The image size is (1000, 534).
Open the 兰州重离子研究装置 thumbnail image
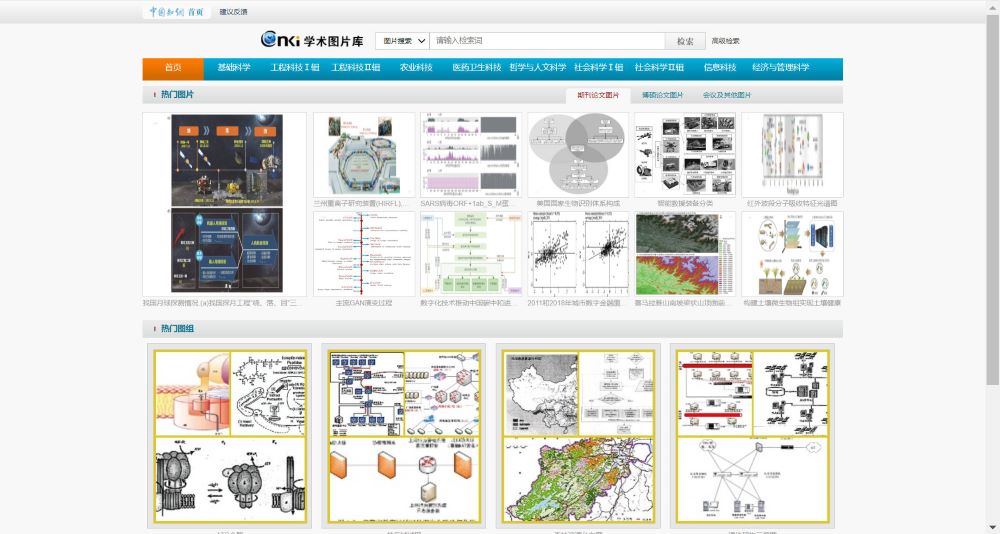[x=363, y=154]
